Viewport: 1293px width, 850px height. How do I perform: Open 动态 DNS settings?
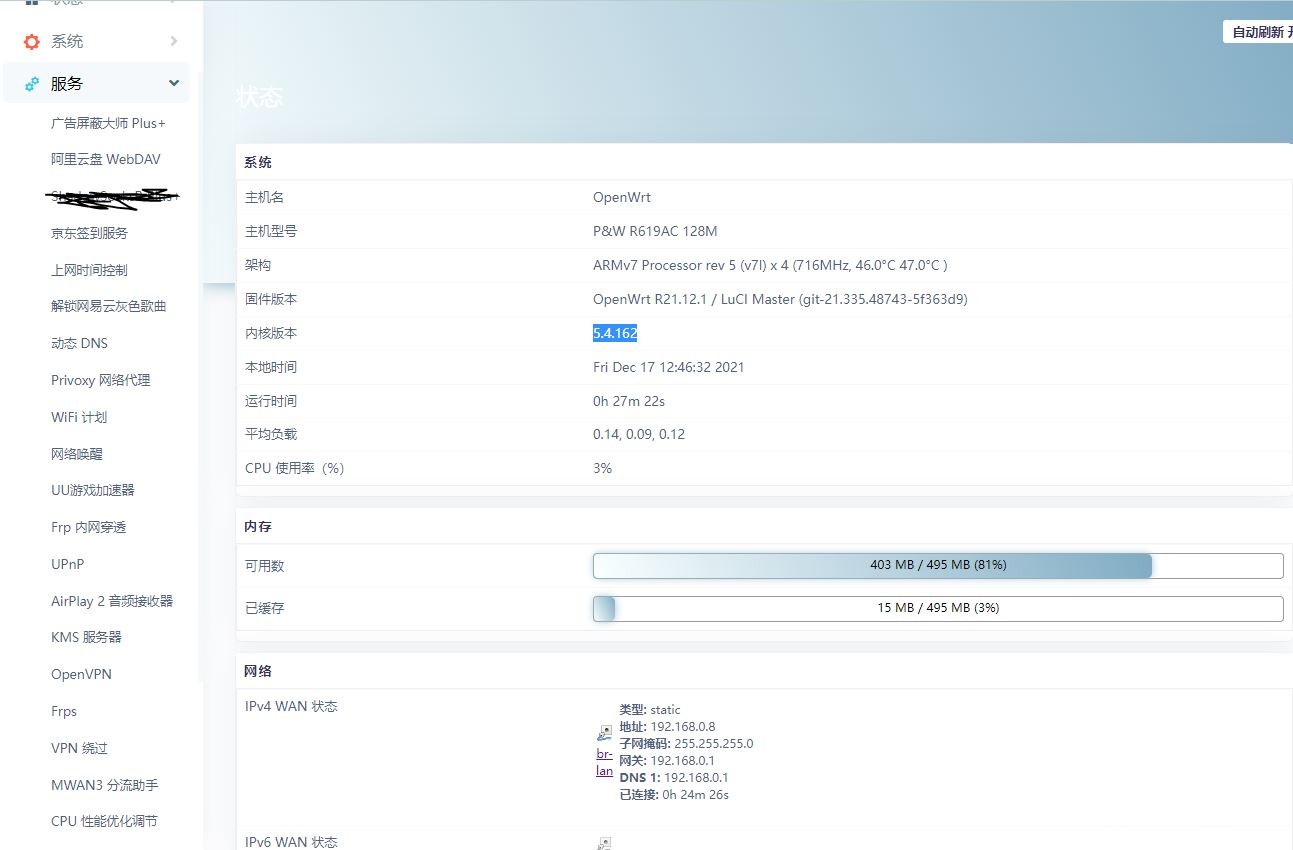tap(79, 343)
